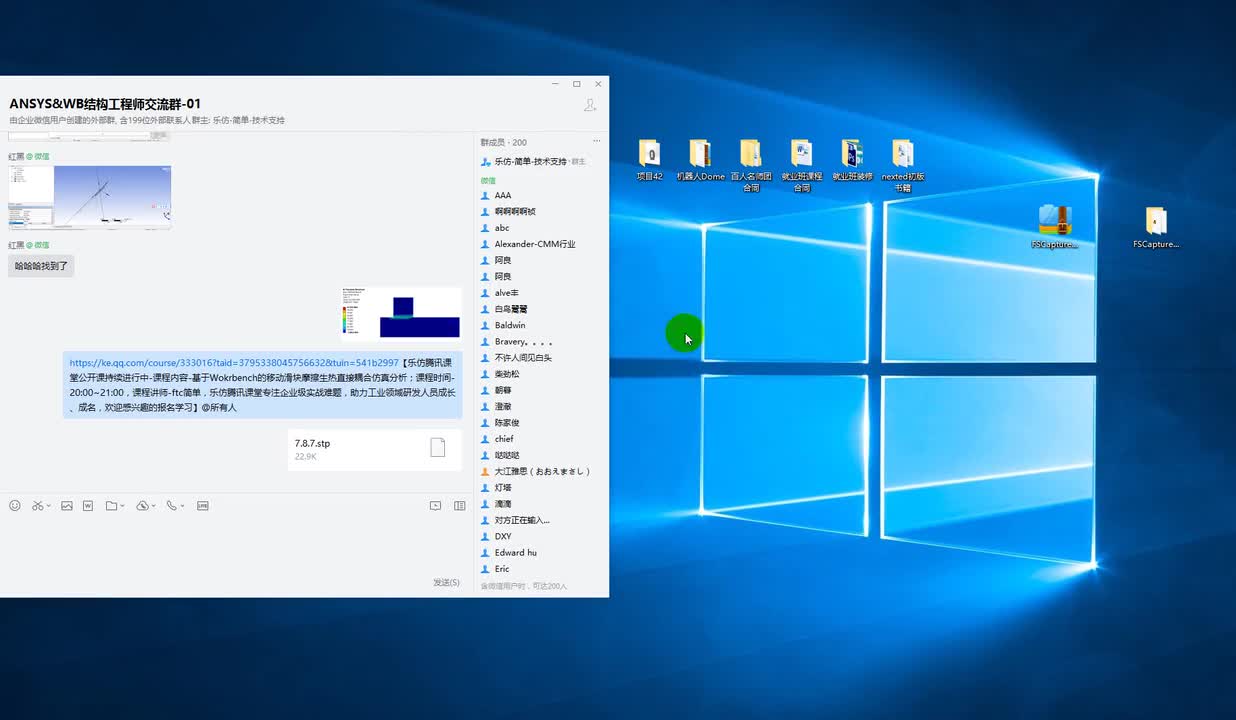Viewport: 1236px width, 720px height.
Task: Expand the phone call dropdown arrow
Action: pyautogui.click(x=183, y=506)
